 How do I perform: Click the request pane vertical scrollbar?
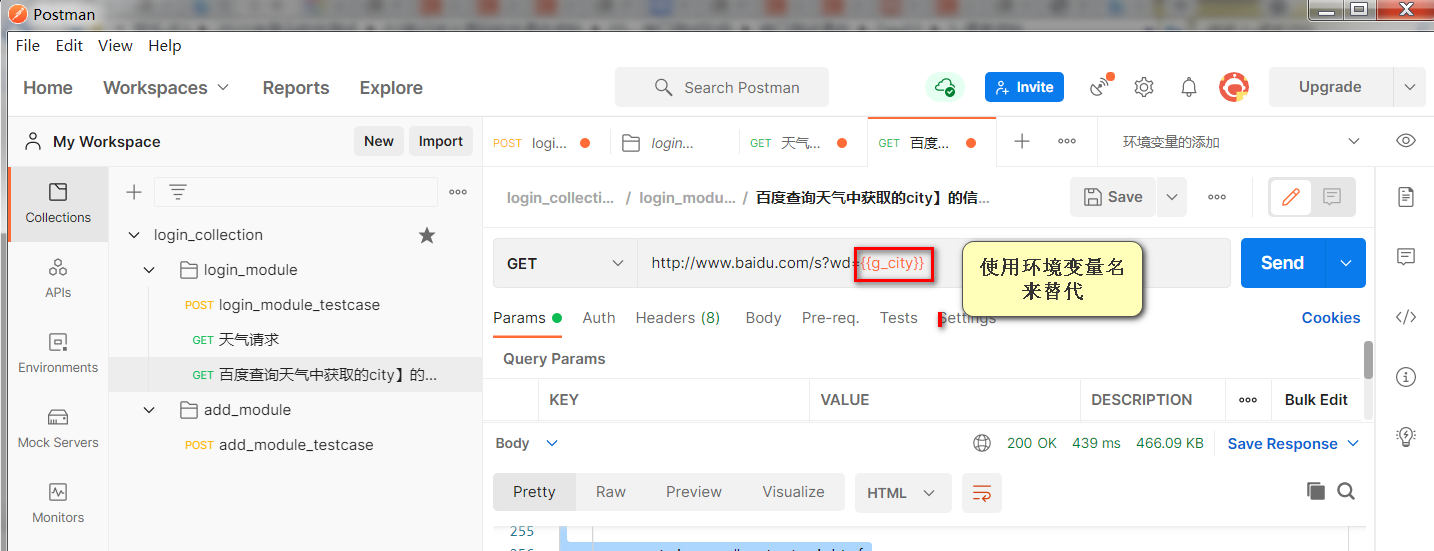[1368, 360]
